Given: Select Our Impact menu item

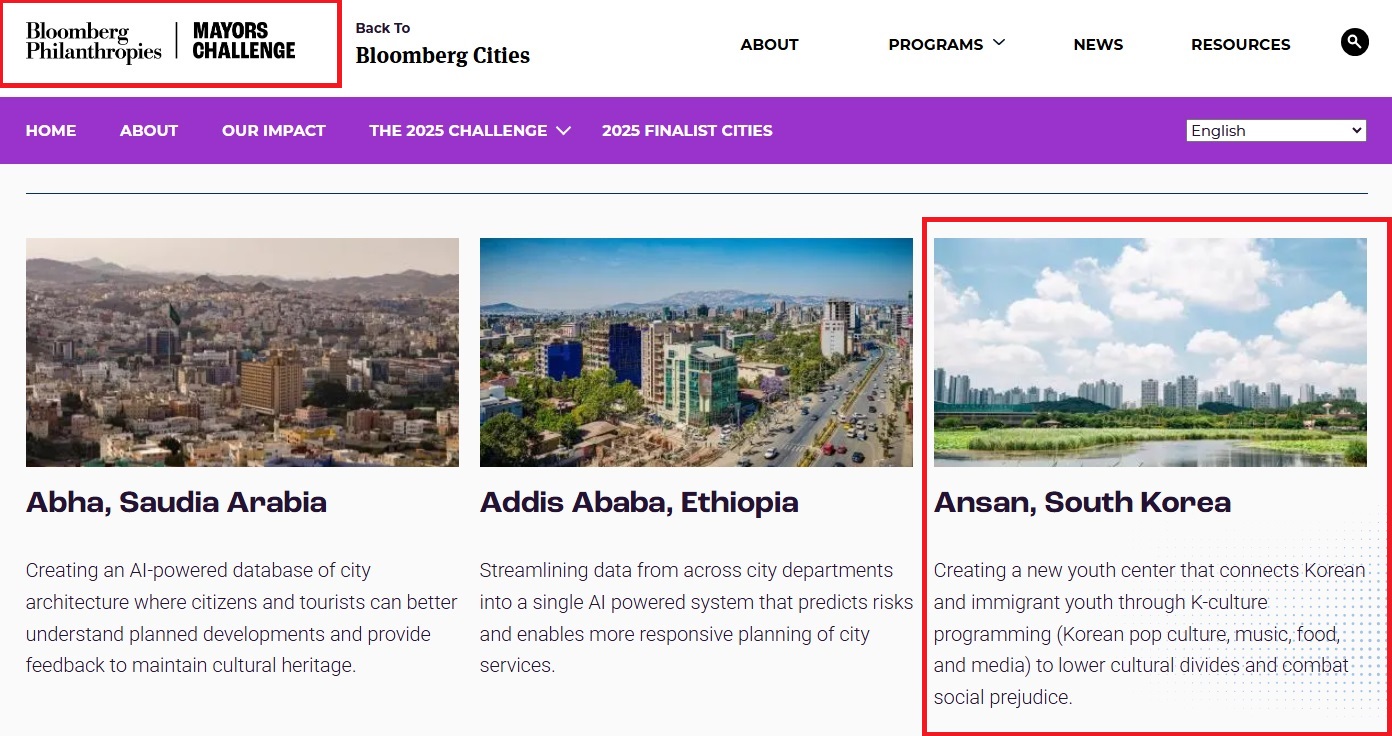Looking at the screenshot, I should [274, 131].
